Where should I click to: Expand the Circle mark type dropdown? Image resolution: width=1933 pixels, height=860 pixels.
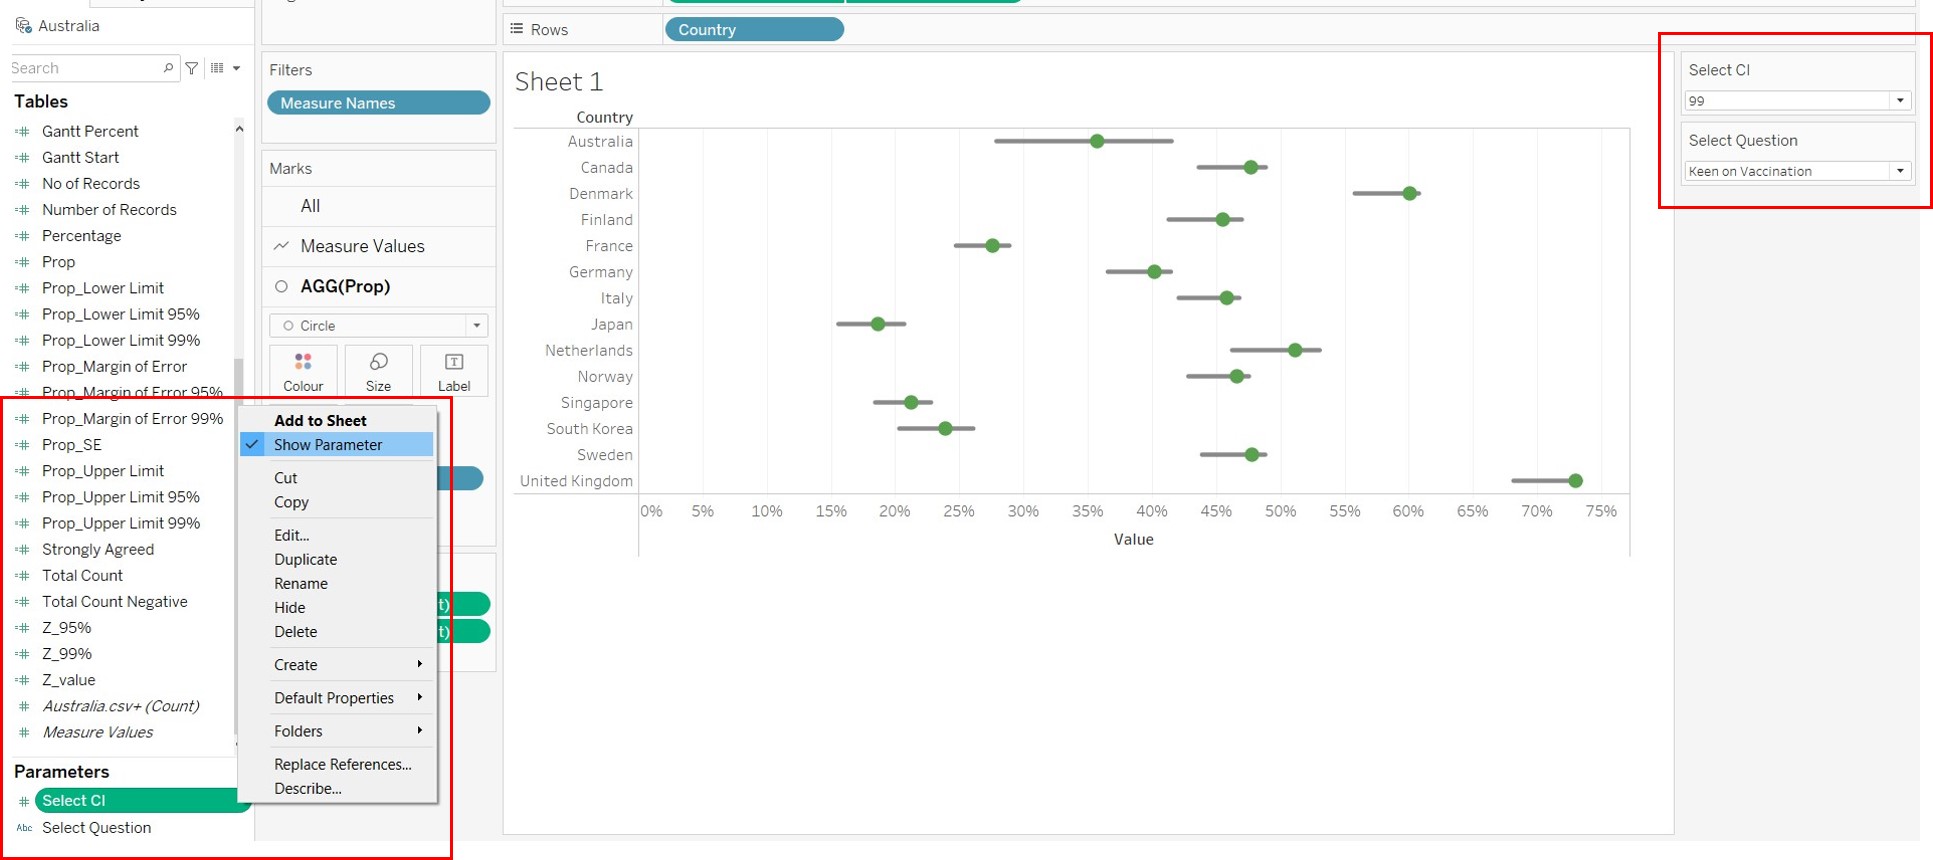click(476, 326)
